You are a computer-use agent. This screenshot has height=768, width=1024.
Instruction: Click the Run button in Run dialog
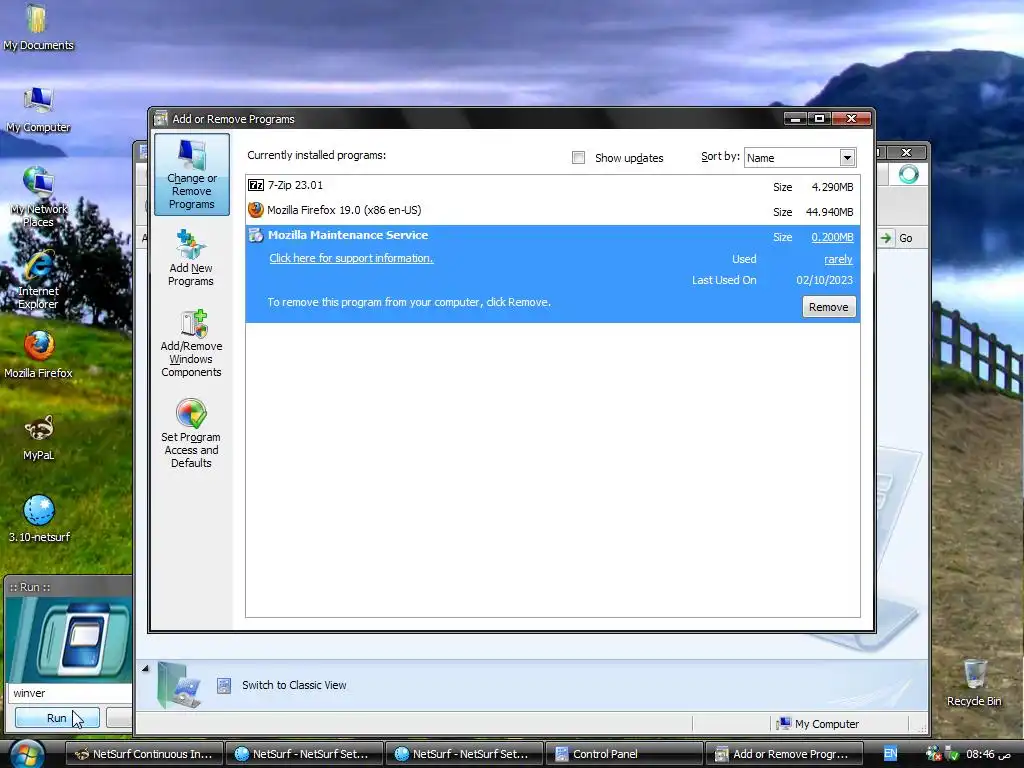[x=57, y=718]
